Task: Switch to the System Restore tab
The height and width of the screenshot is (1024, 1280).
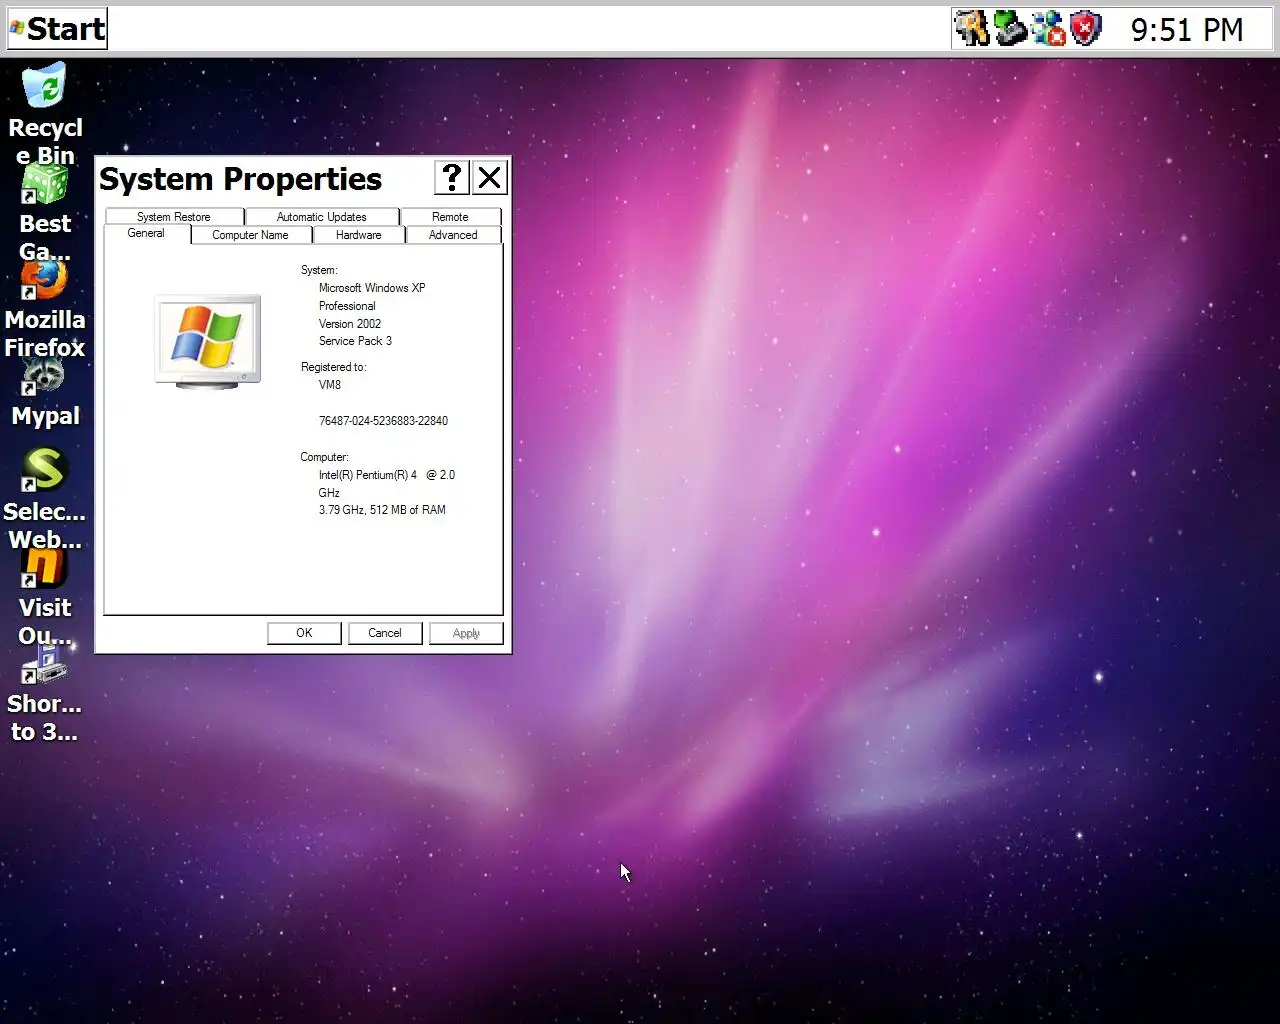Action: click(x=174, y=217)
